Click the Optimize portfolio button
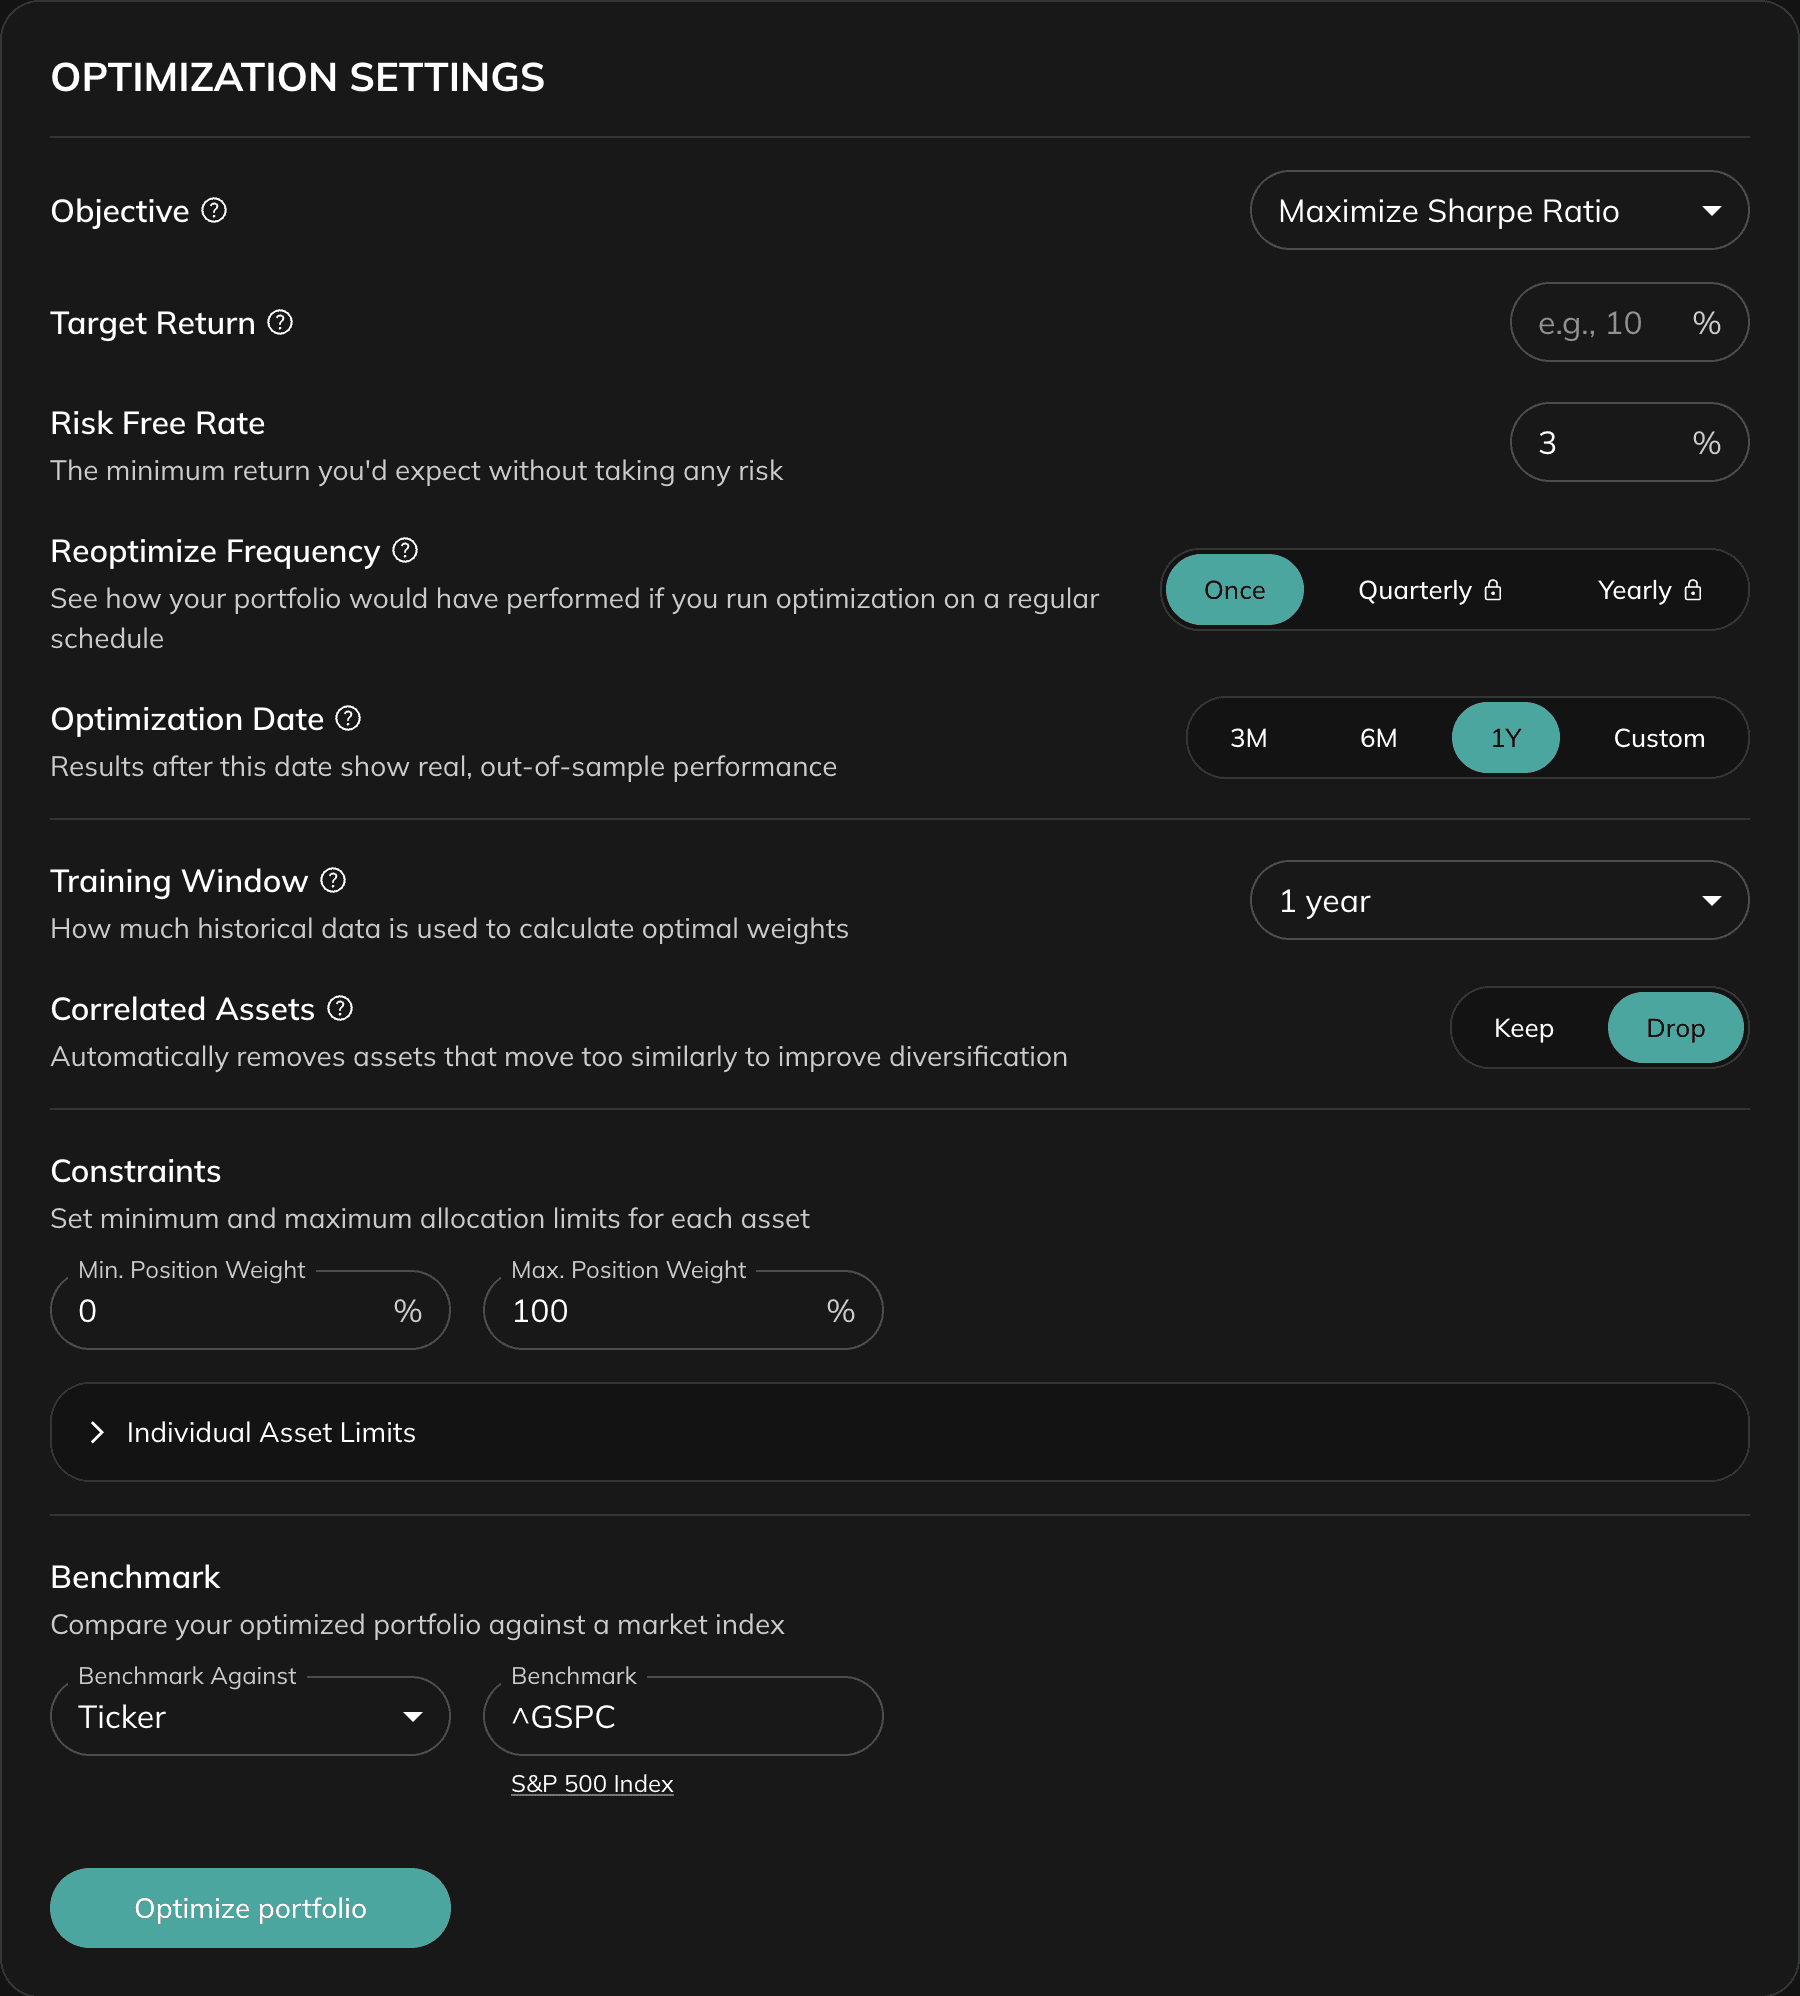Viewport: 1800px width, 1996px height. (250, 1907)
